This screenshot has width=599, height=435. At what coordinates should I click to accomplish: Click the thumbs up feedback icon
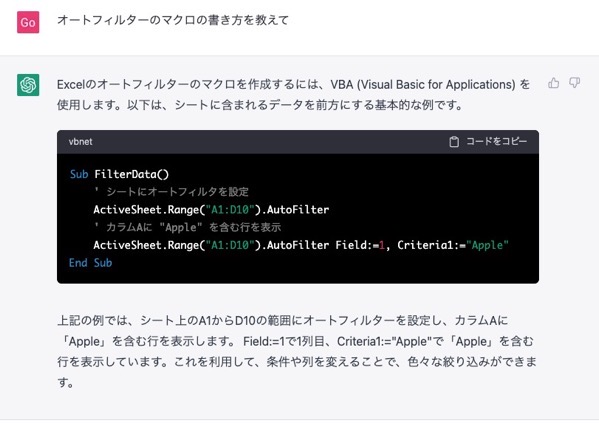(x=554, y=83)
